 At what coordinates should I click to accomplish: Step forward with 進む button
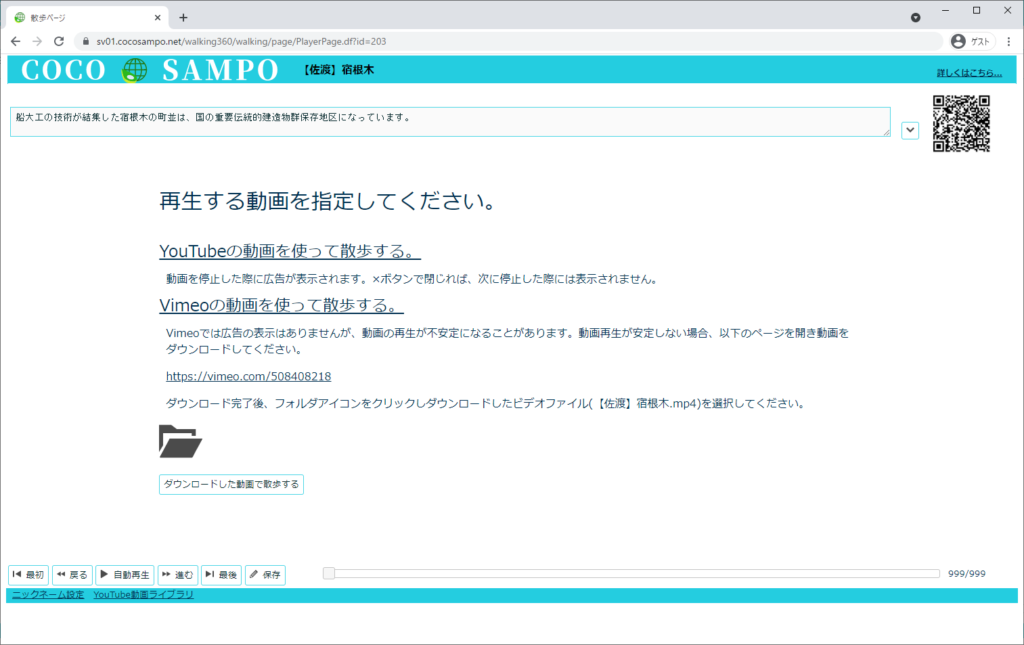[x=178, y=574]
